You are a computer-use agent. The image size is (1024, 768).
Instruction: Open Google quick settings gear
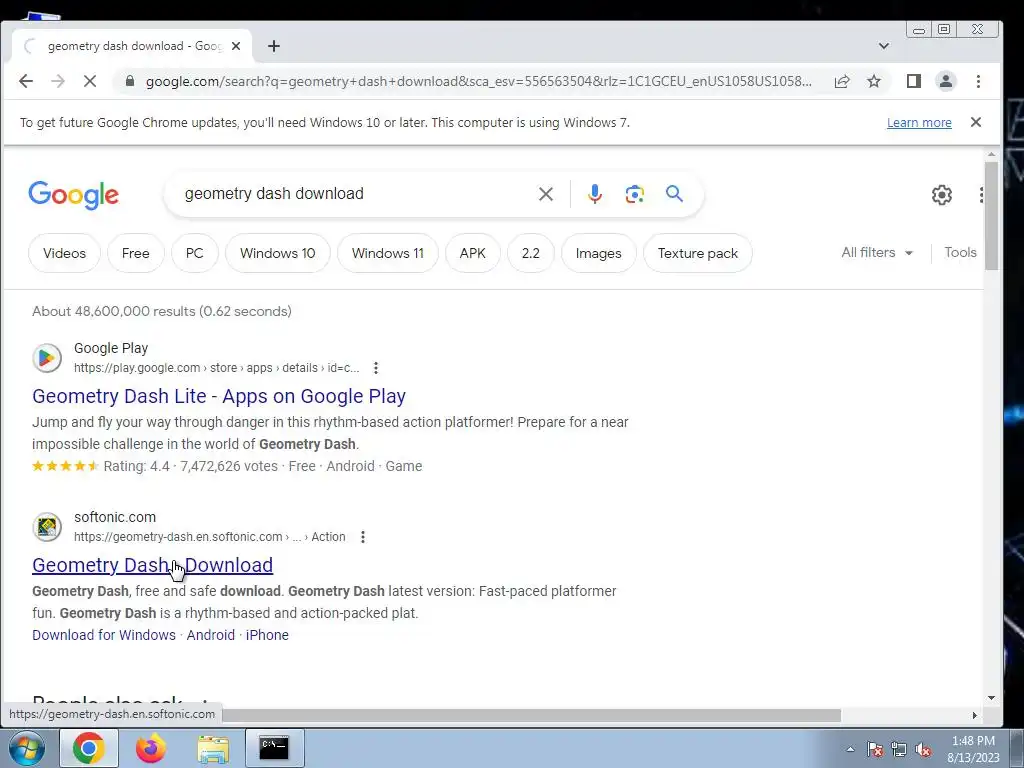pos(942,195)
